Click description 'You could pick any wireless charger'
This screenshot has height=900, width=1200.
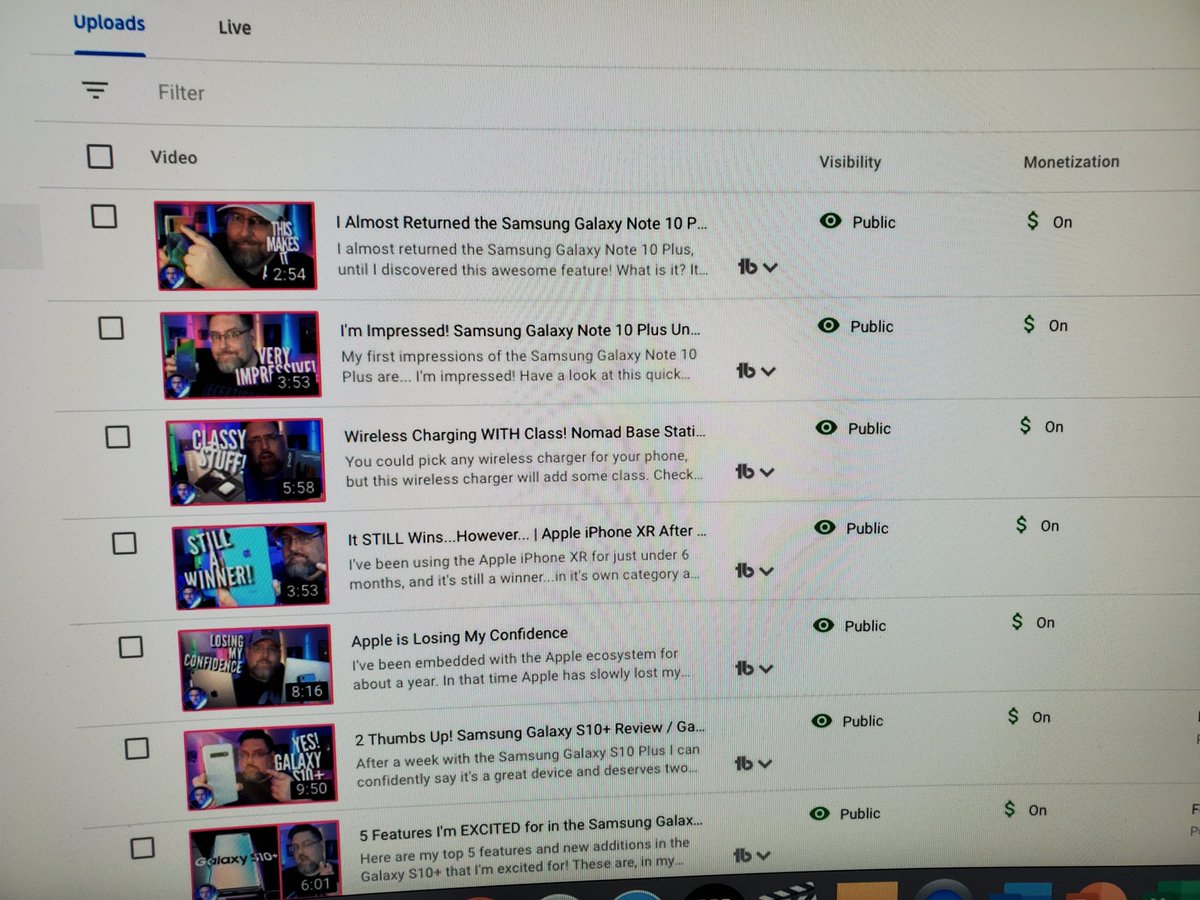tap(524, 467)
